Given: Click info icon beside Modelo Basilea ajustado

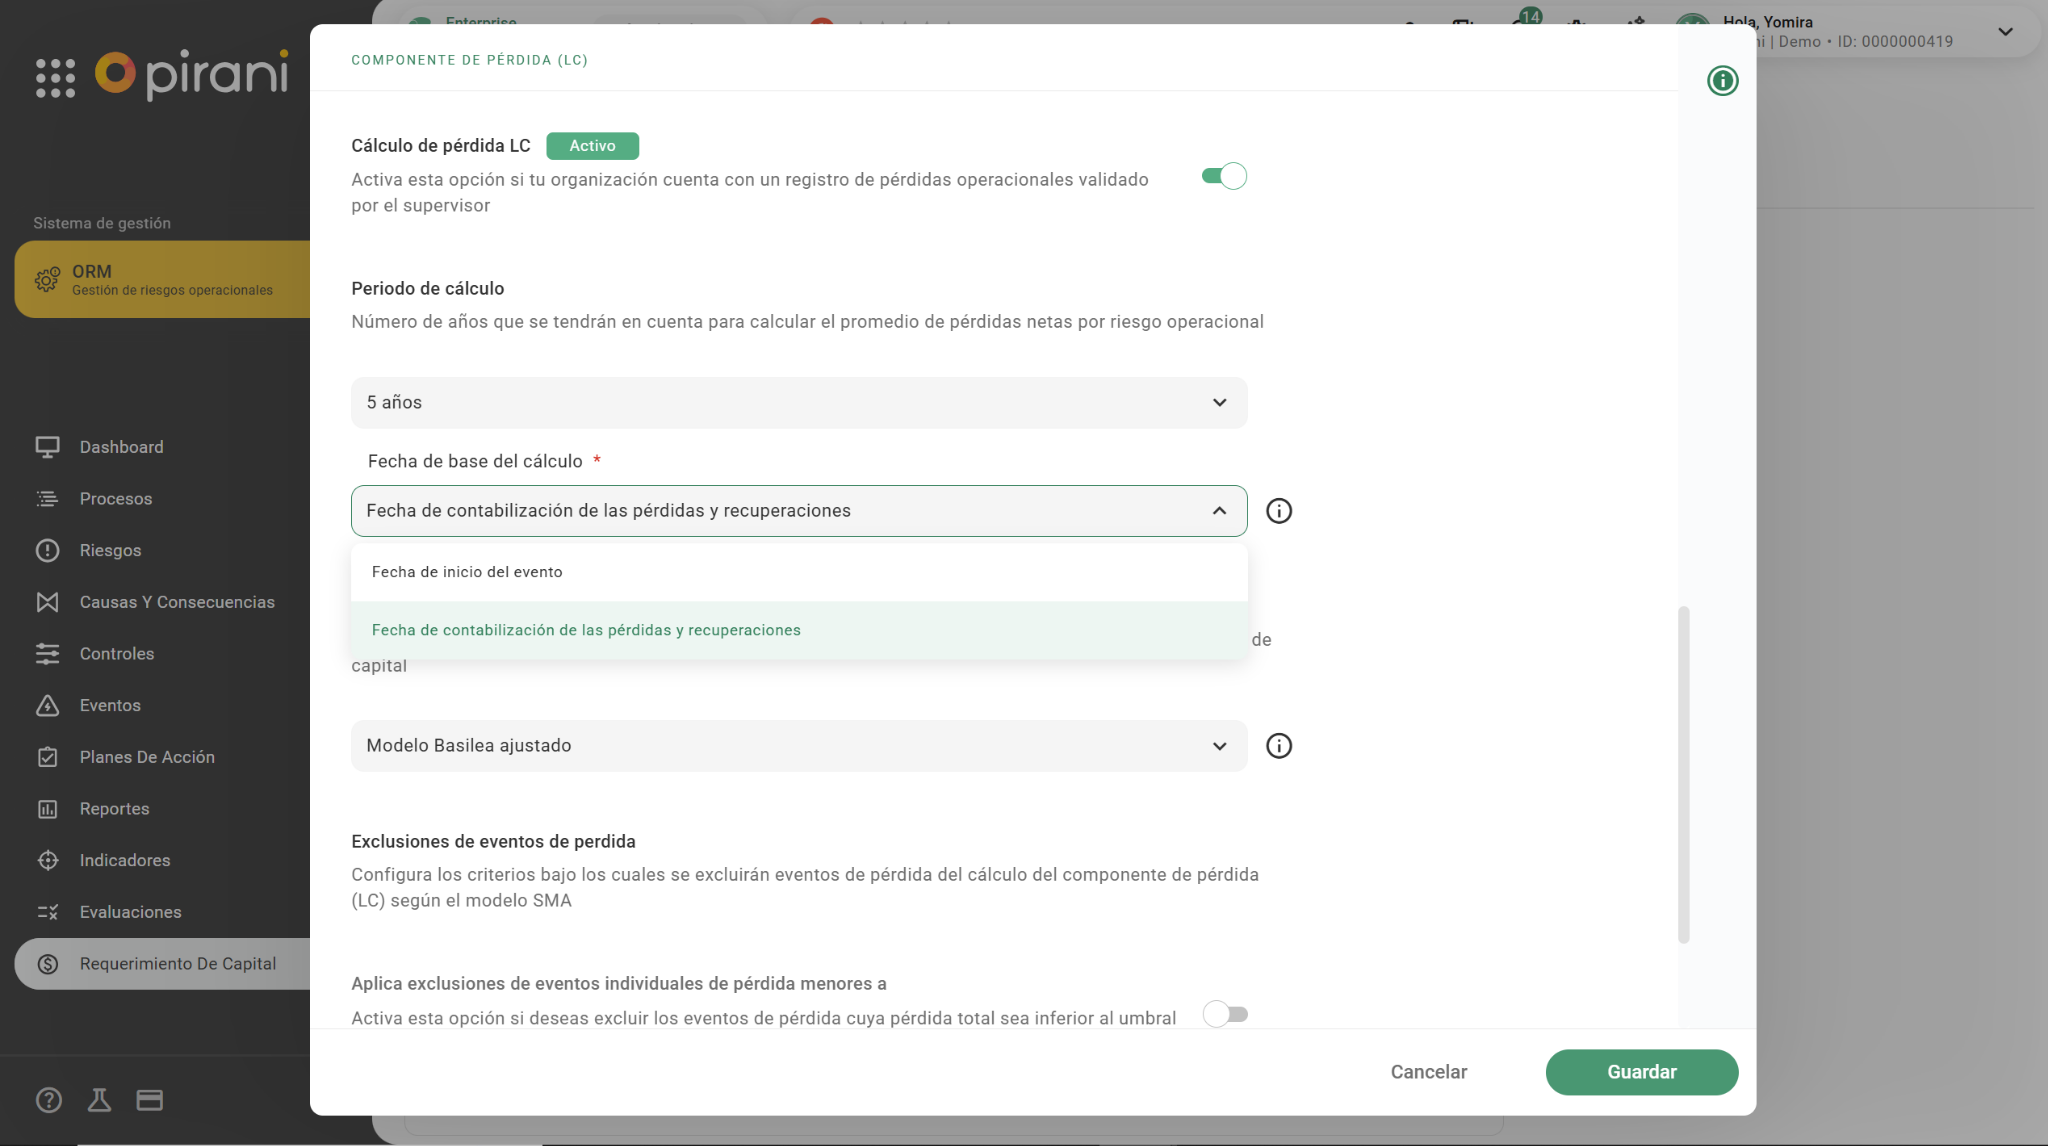Looking at the screenshot, I should 1278,746.
